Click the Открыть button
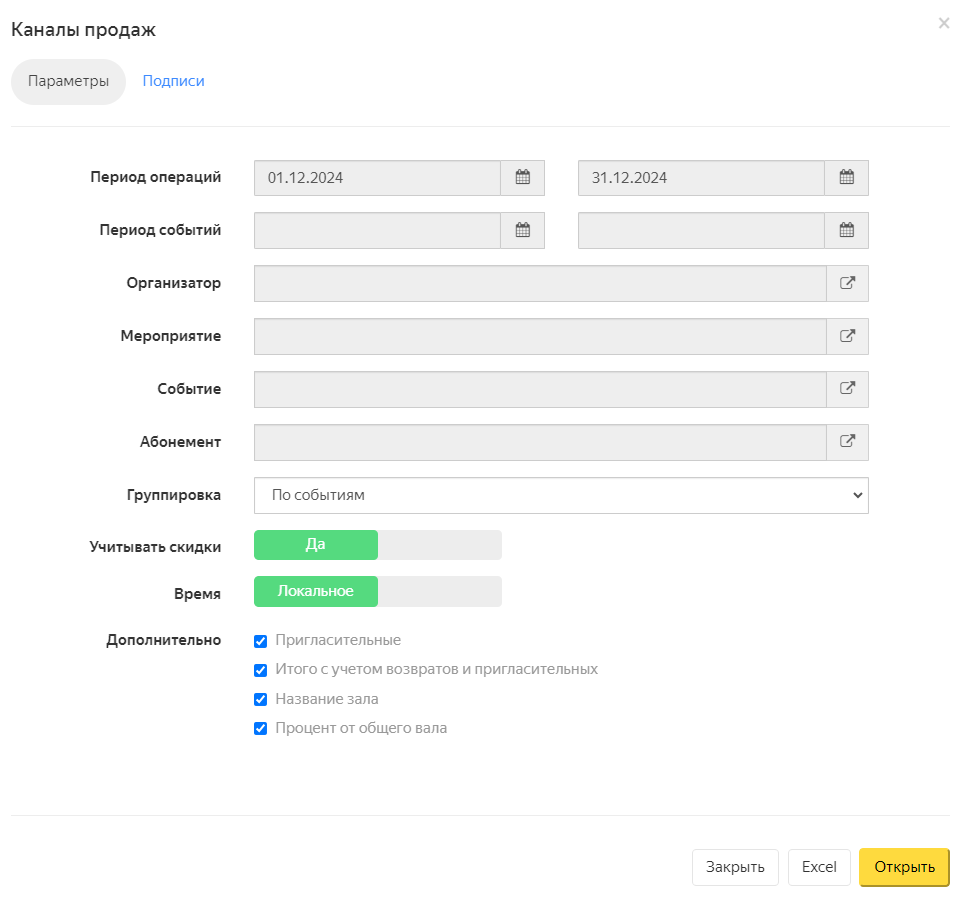Image resolution: width=960 pixels, height=899 pixels. pos(904,867)
